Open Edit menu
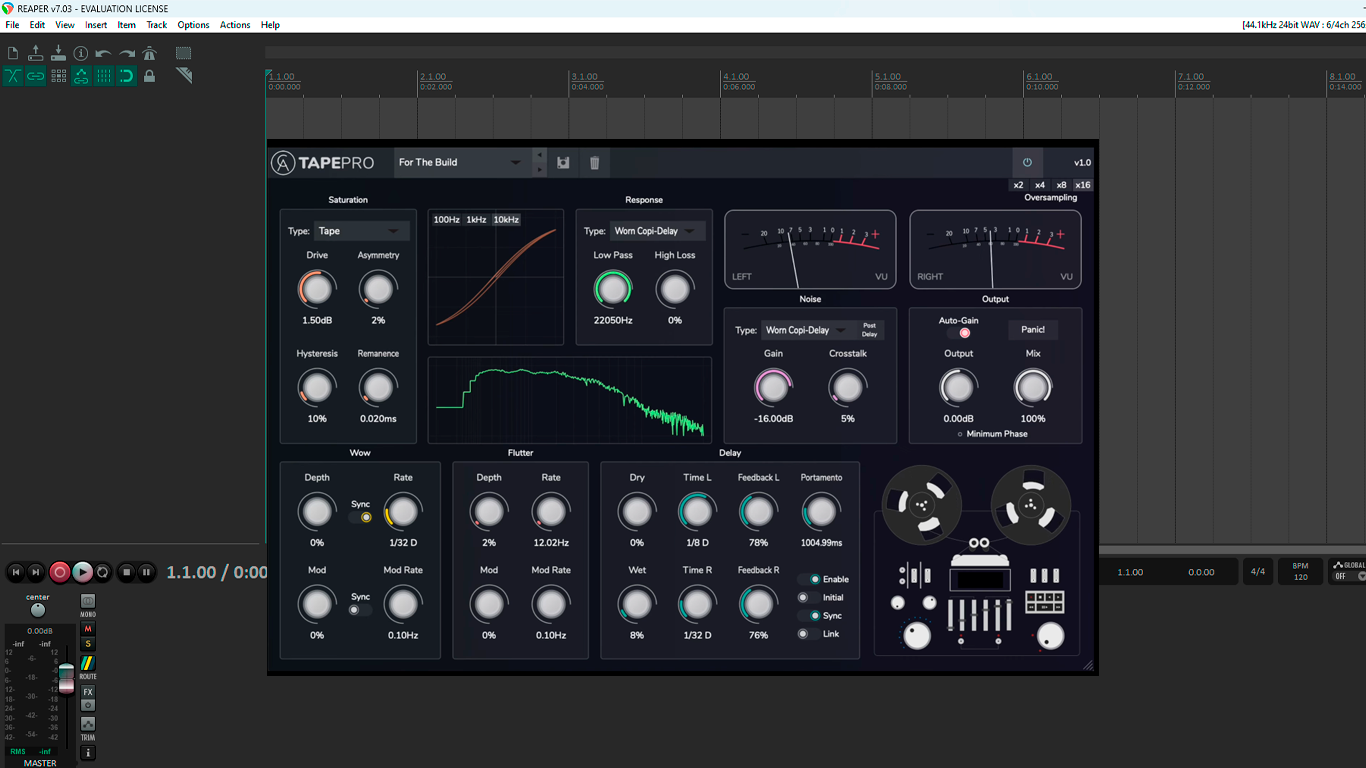 pos(37,25)
